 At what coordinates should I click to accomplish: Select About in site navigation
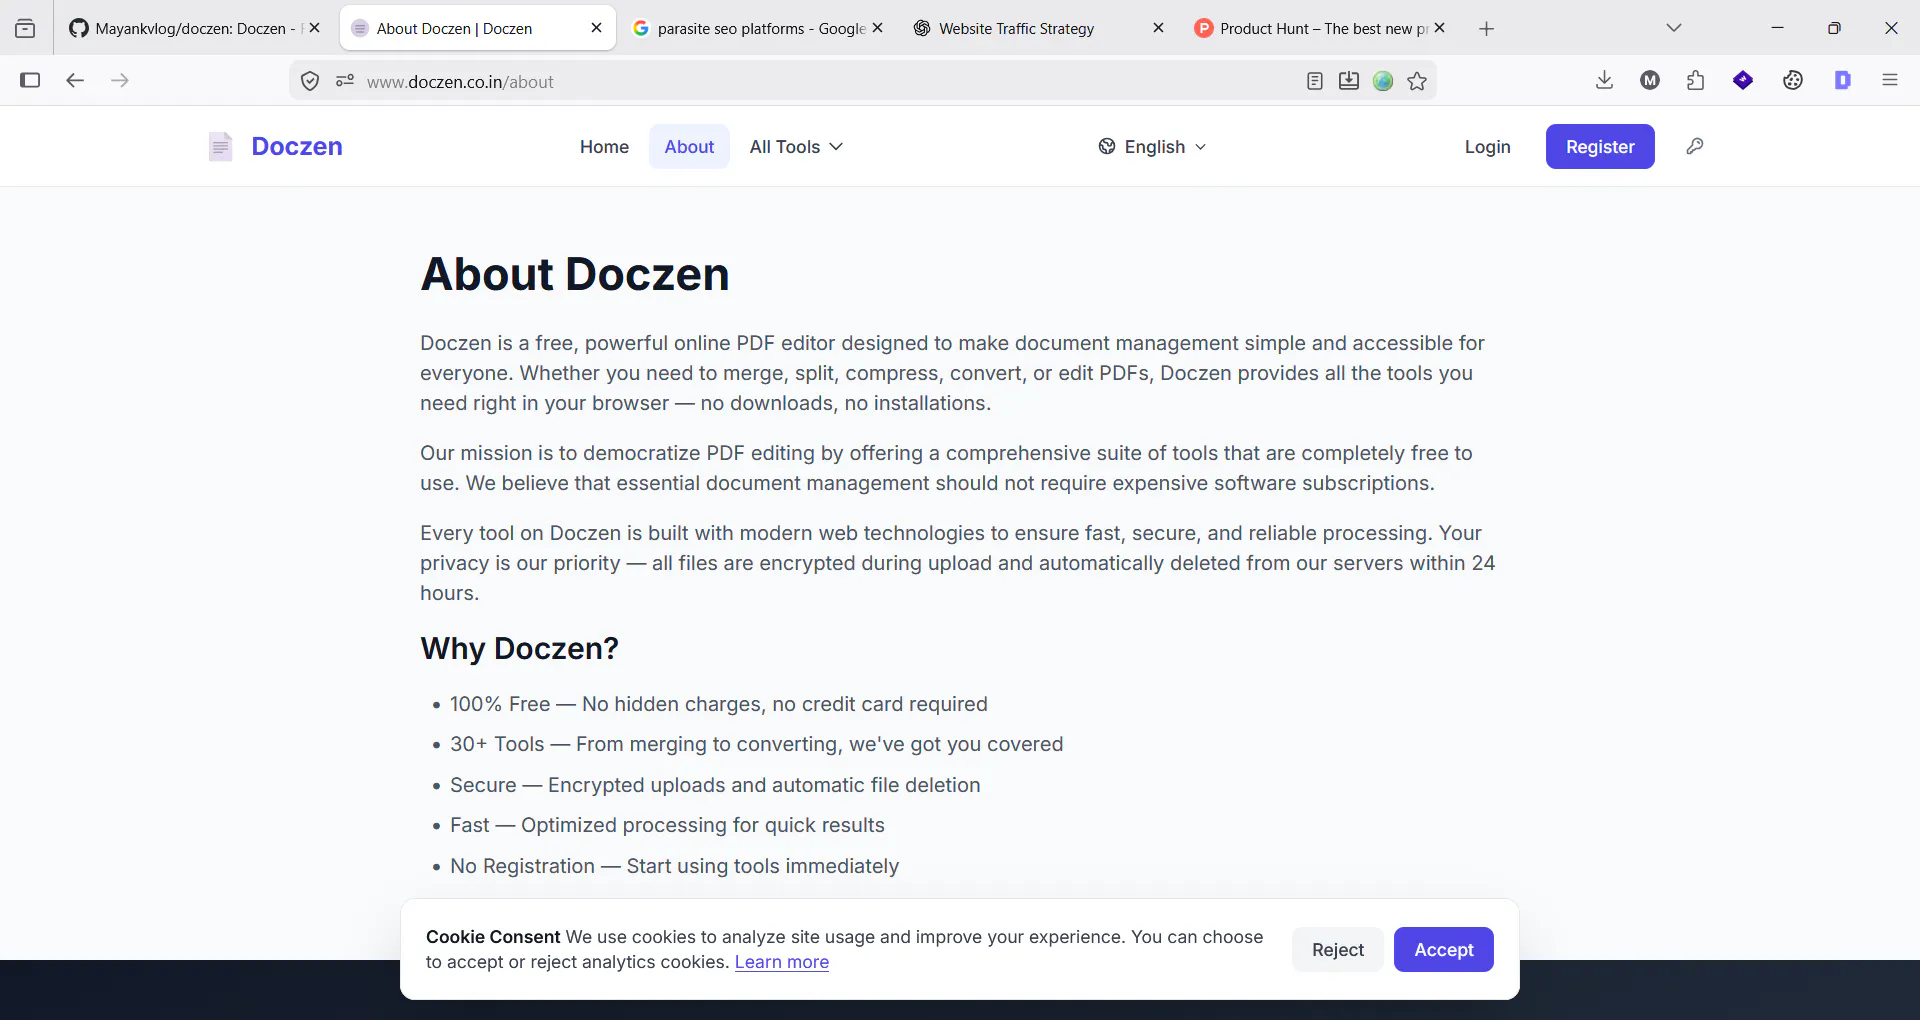pos(689,146)
